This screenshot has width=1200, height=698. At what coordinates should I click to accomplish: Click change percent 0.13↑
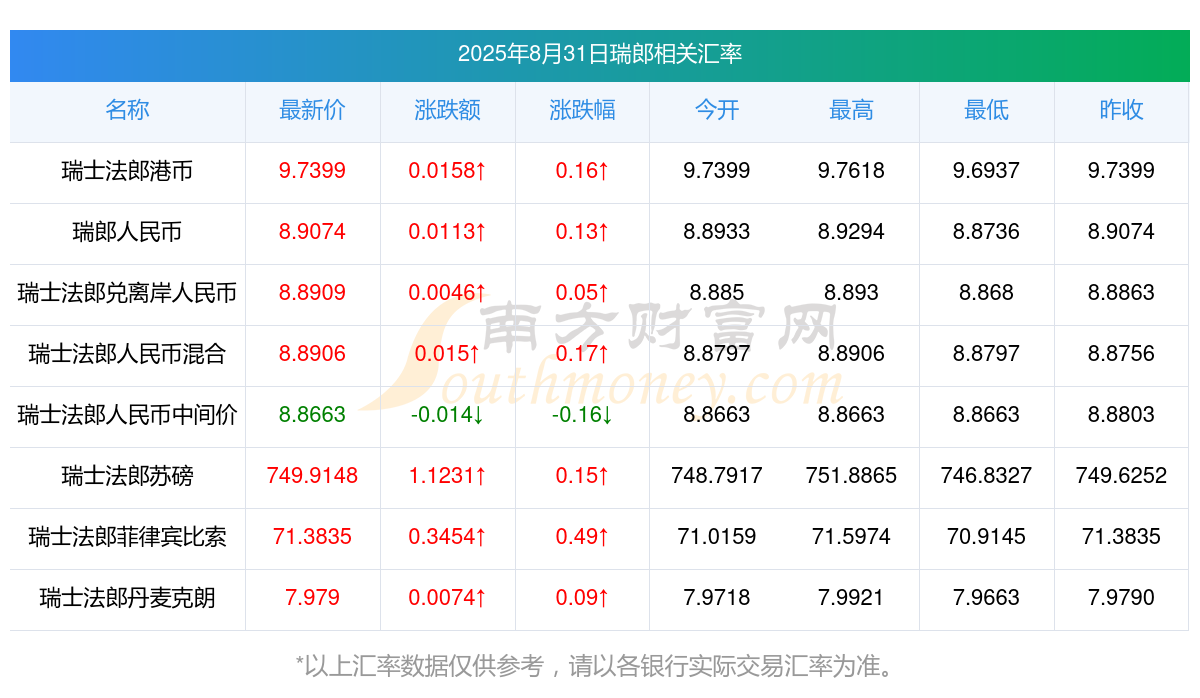point(582,232)
